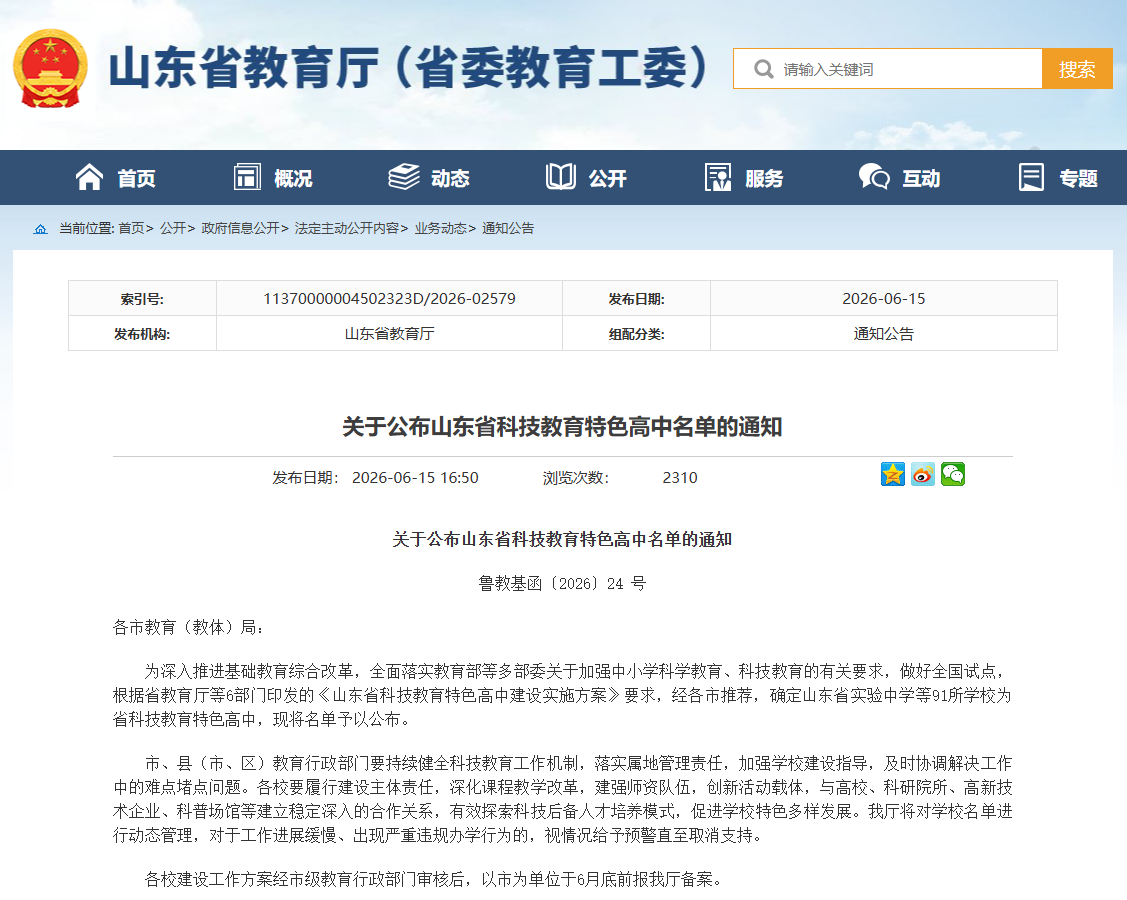The image size is (1127, 900).
Task: Click the open book icon beside 公开
Action: point(561,177)
